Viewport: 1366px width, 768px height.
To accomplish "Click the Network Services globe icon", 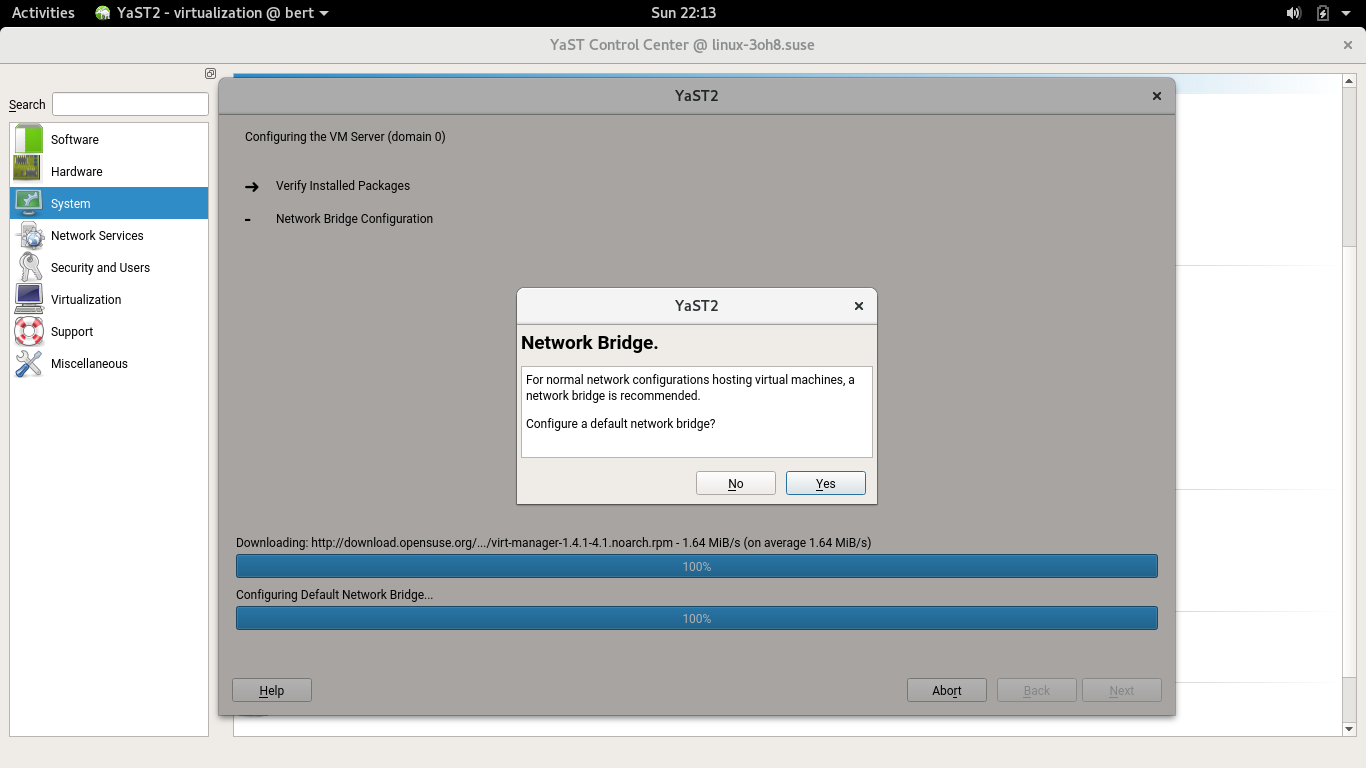I will [29, 235].
